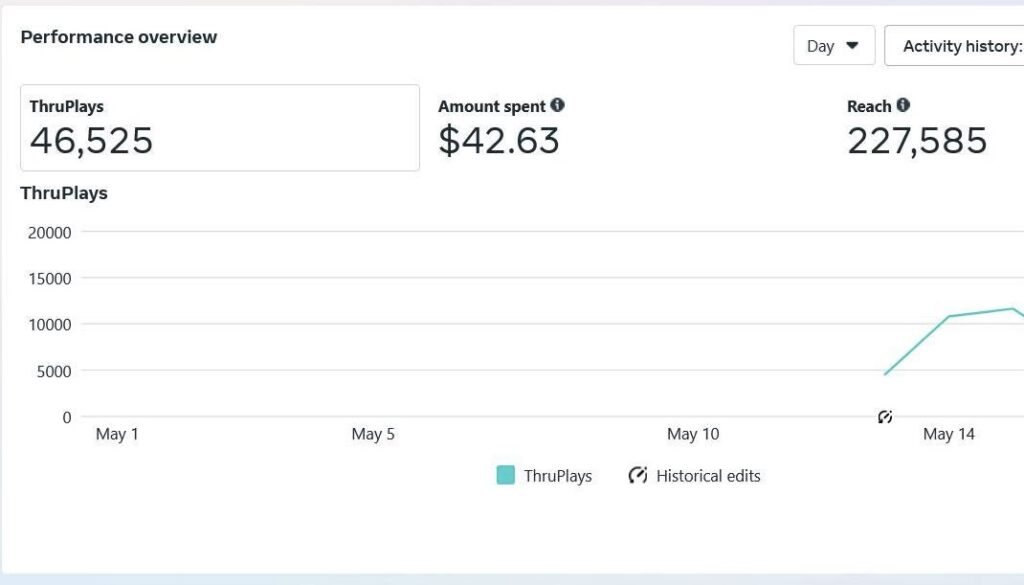Click the May 10 axis label

693,434
